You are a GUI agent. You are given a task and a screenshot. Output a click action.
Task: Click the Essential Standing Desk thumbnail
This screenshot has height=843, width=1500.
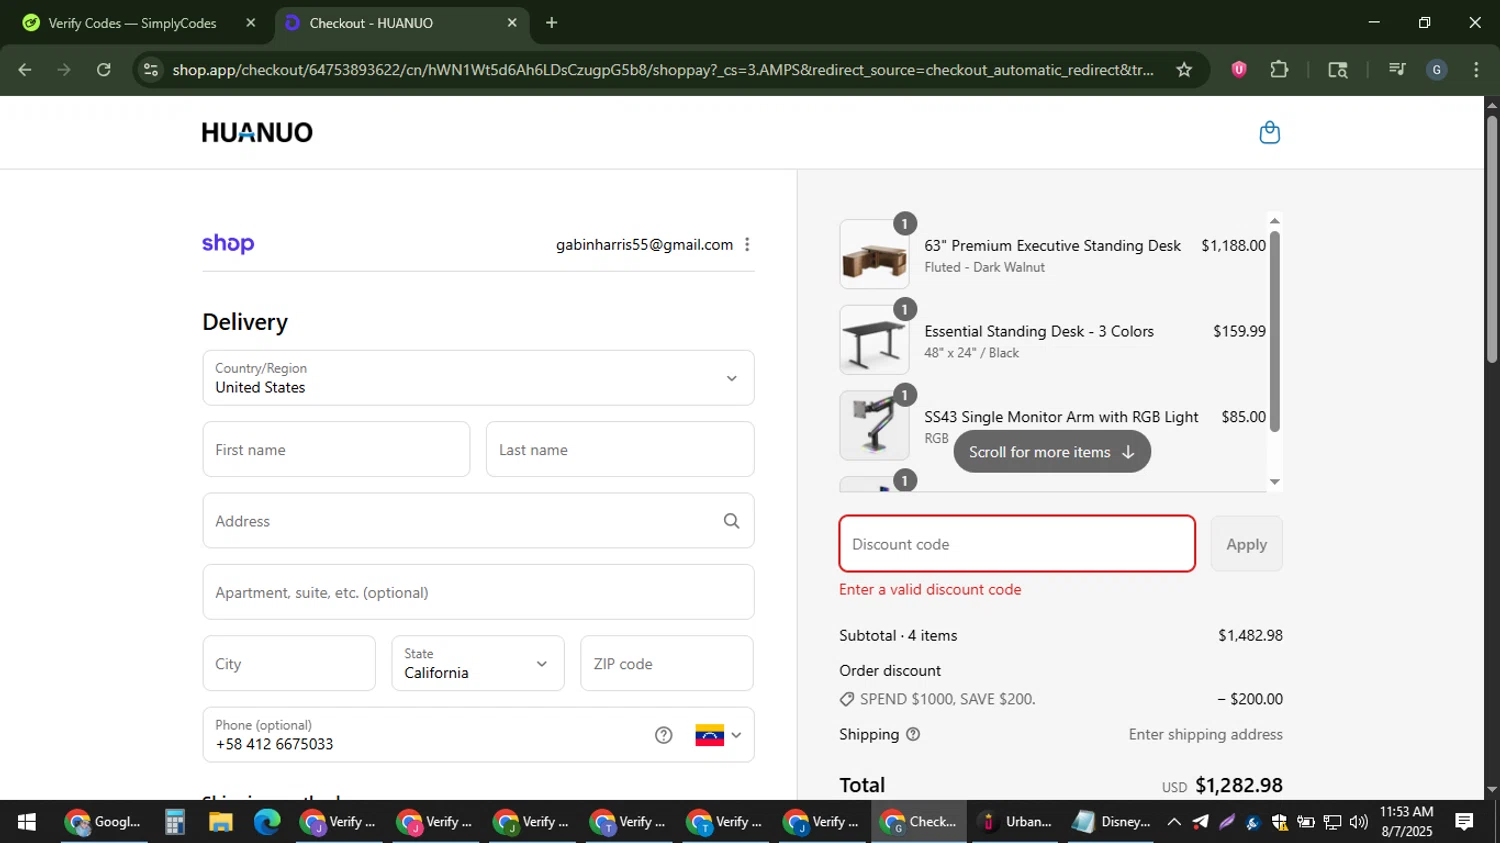[x=874, y=340]
